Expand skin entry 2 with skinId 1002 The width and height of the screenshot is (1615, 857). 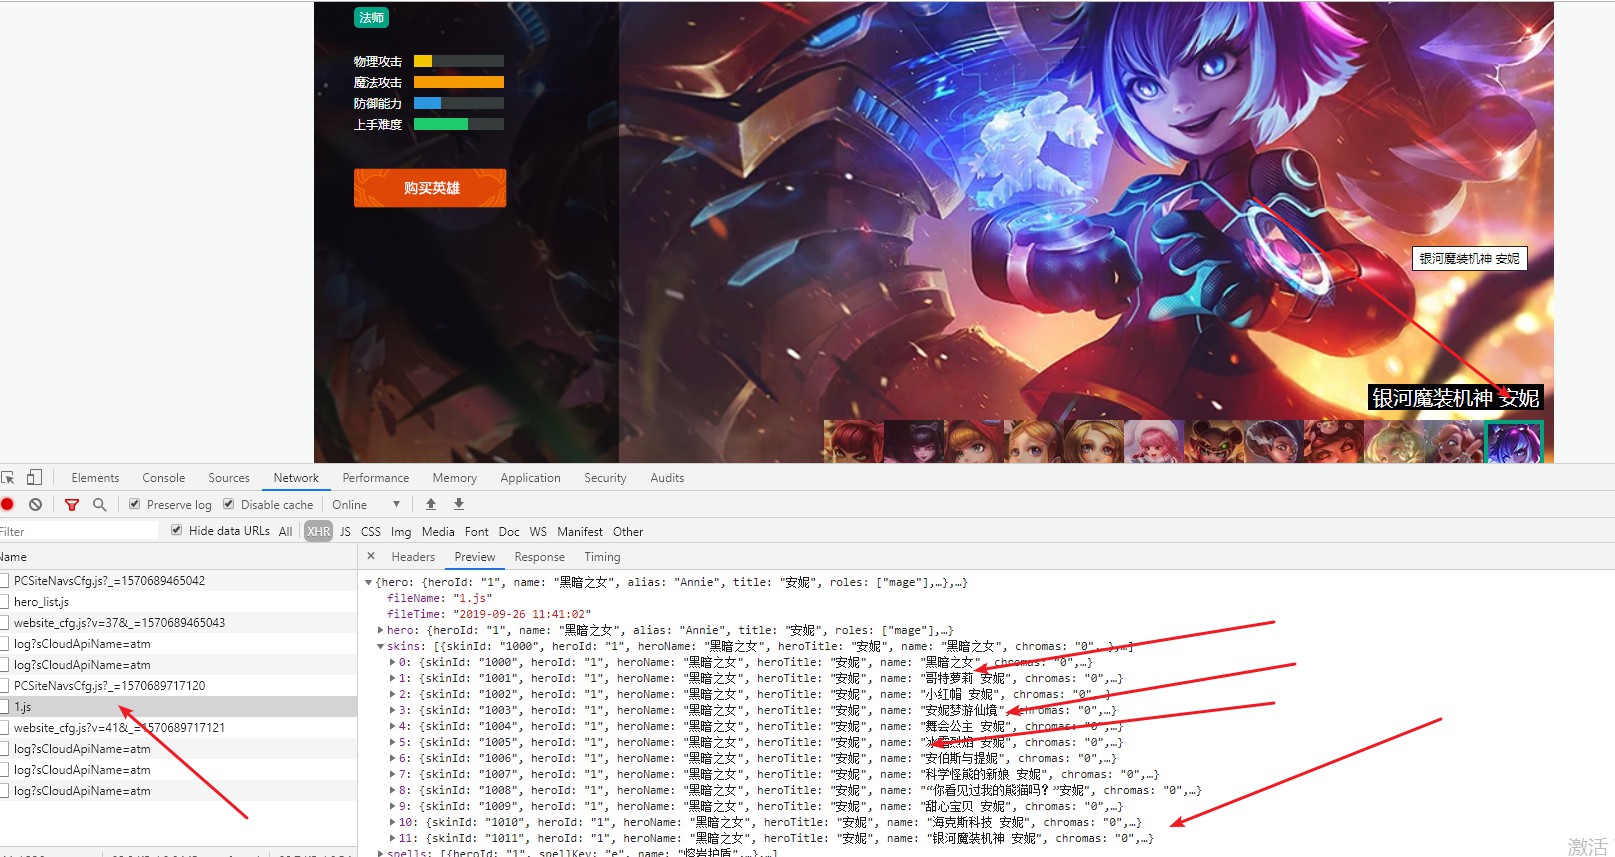[392, 694]
